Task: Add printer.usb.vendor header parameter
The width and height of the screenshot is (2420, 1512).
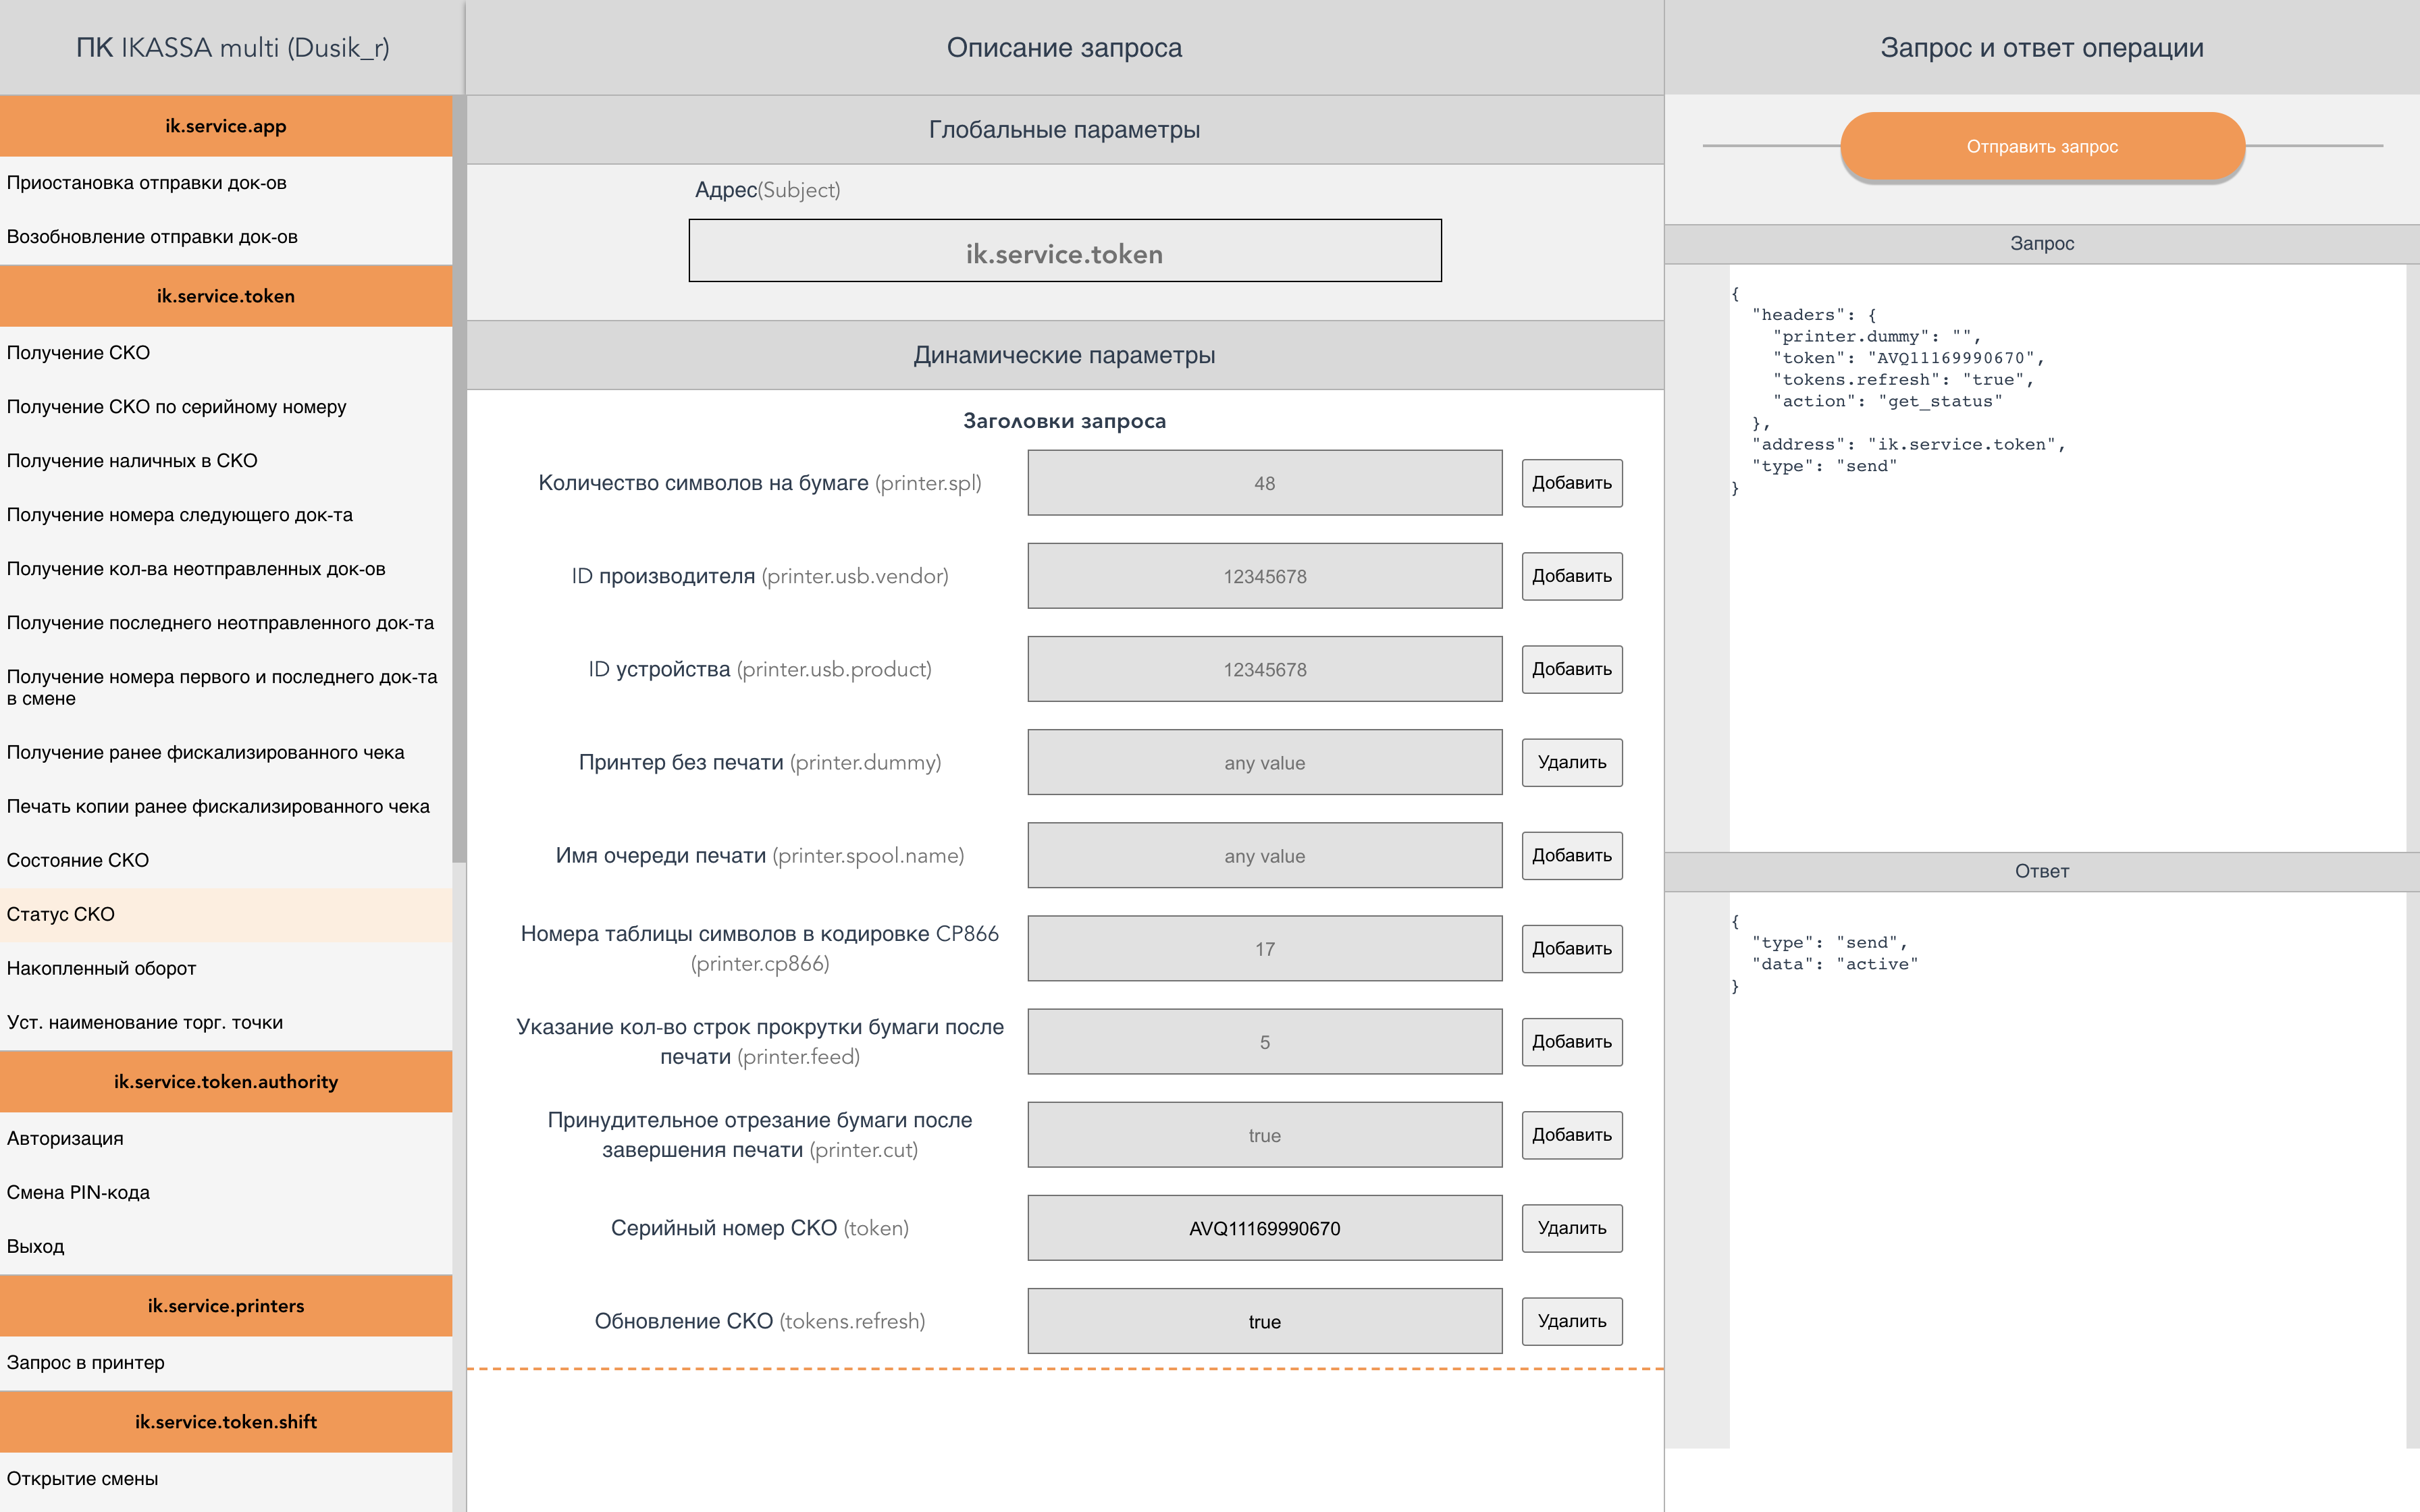Action: (x=1571, y=576)
